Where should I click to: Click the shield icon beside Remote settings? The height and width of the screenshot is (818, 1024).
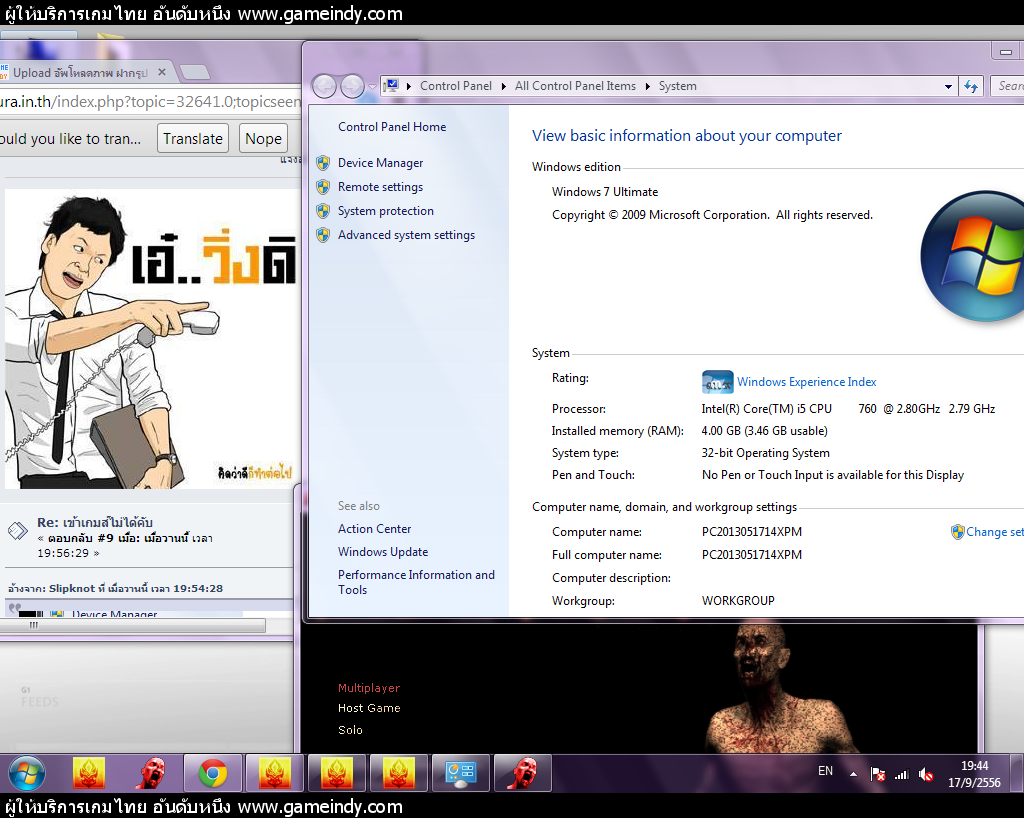point(323,187)
